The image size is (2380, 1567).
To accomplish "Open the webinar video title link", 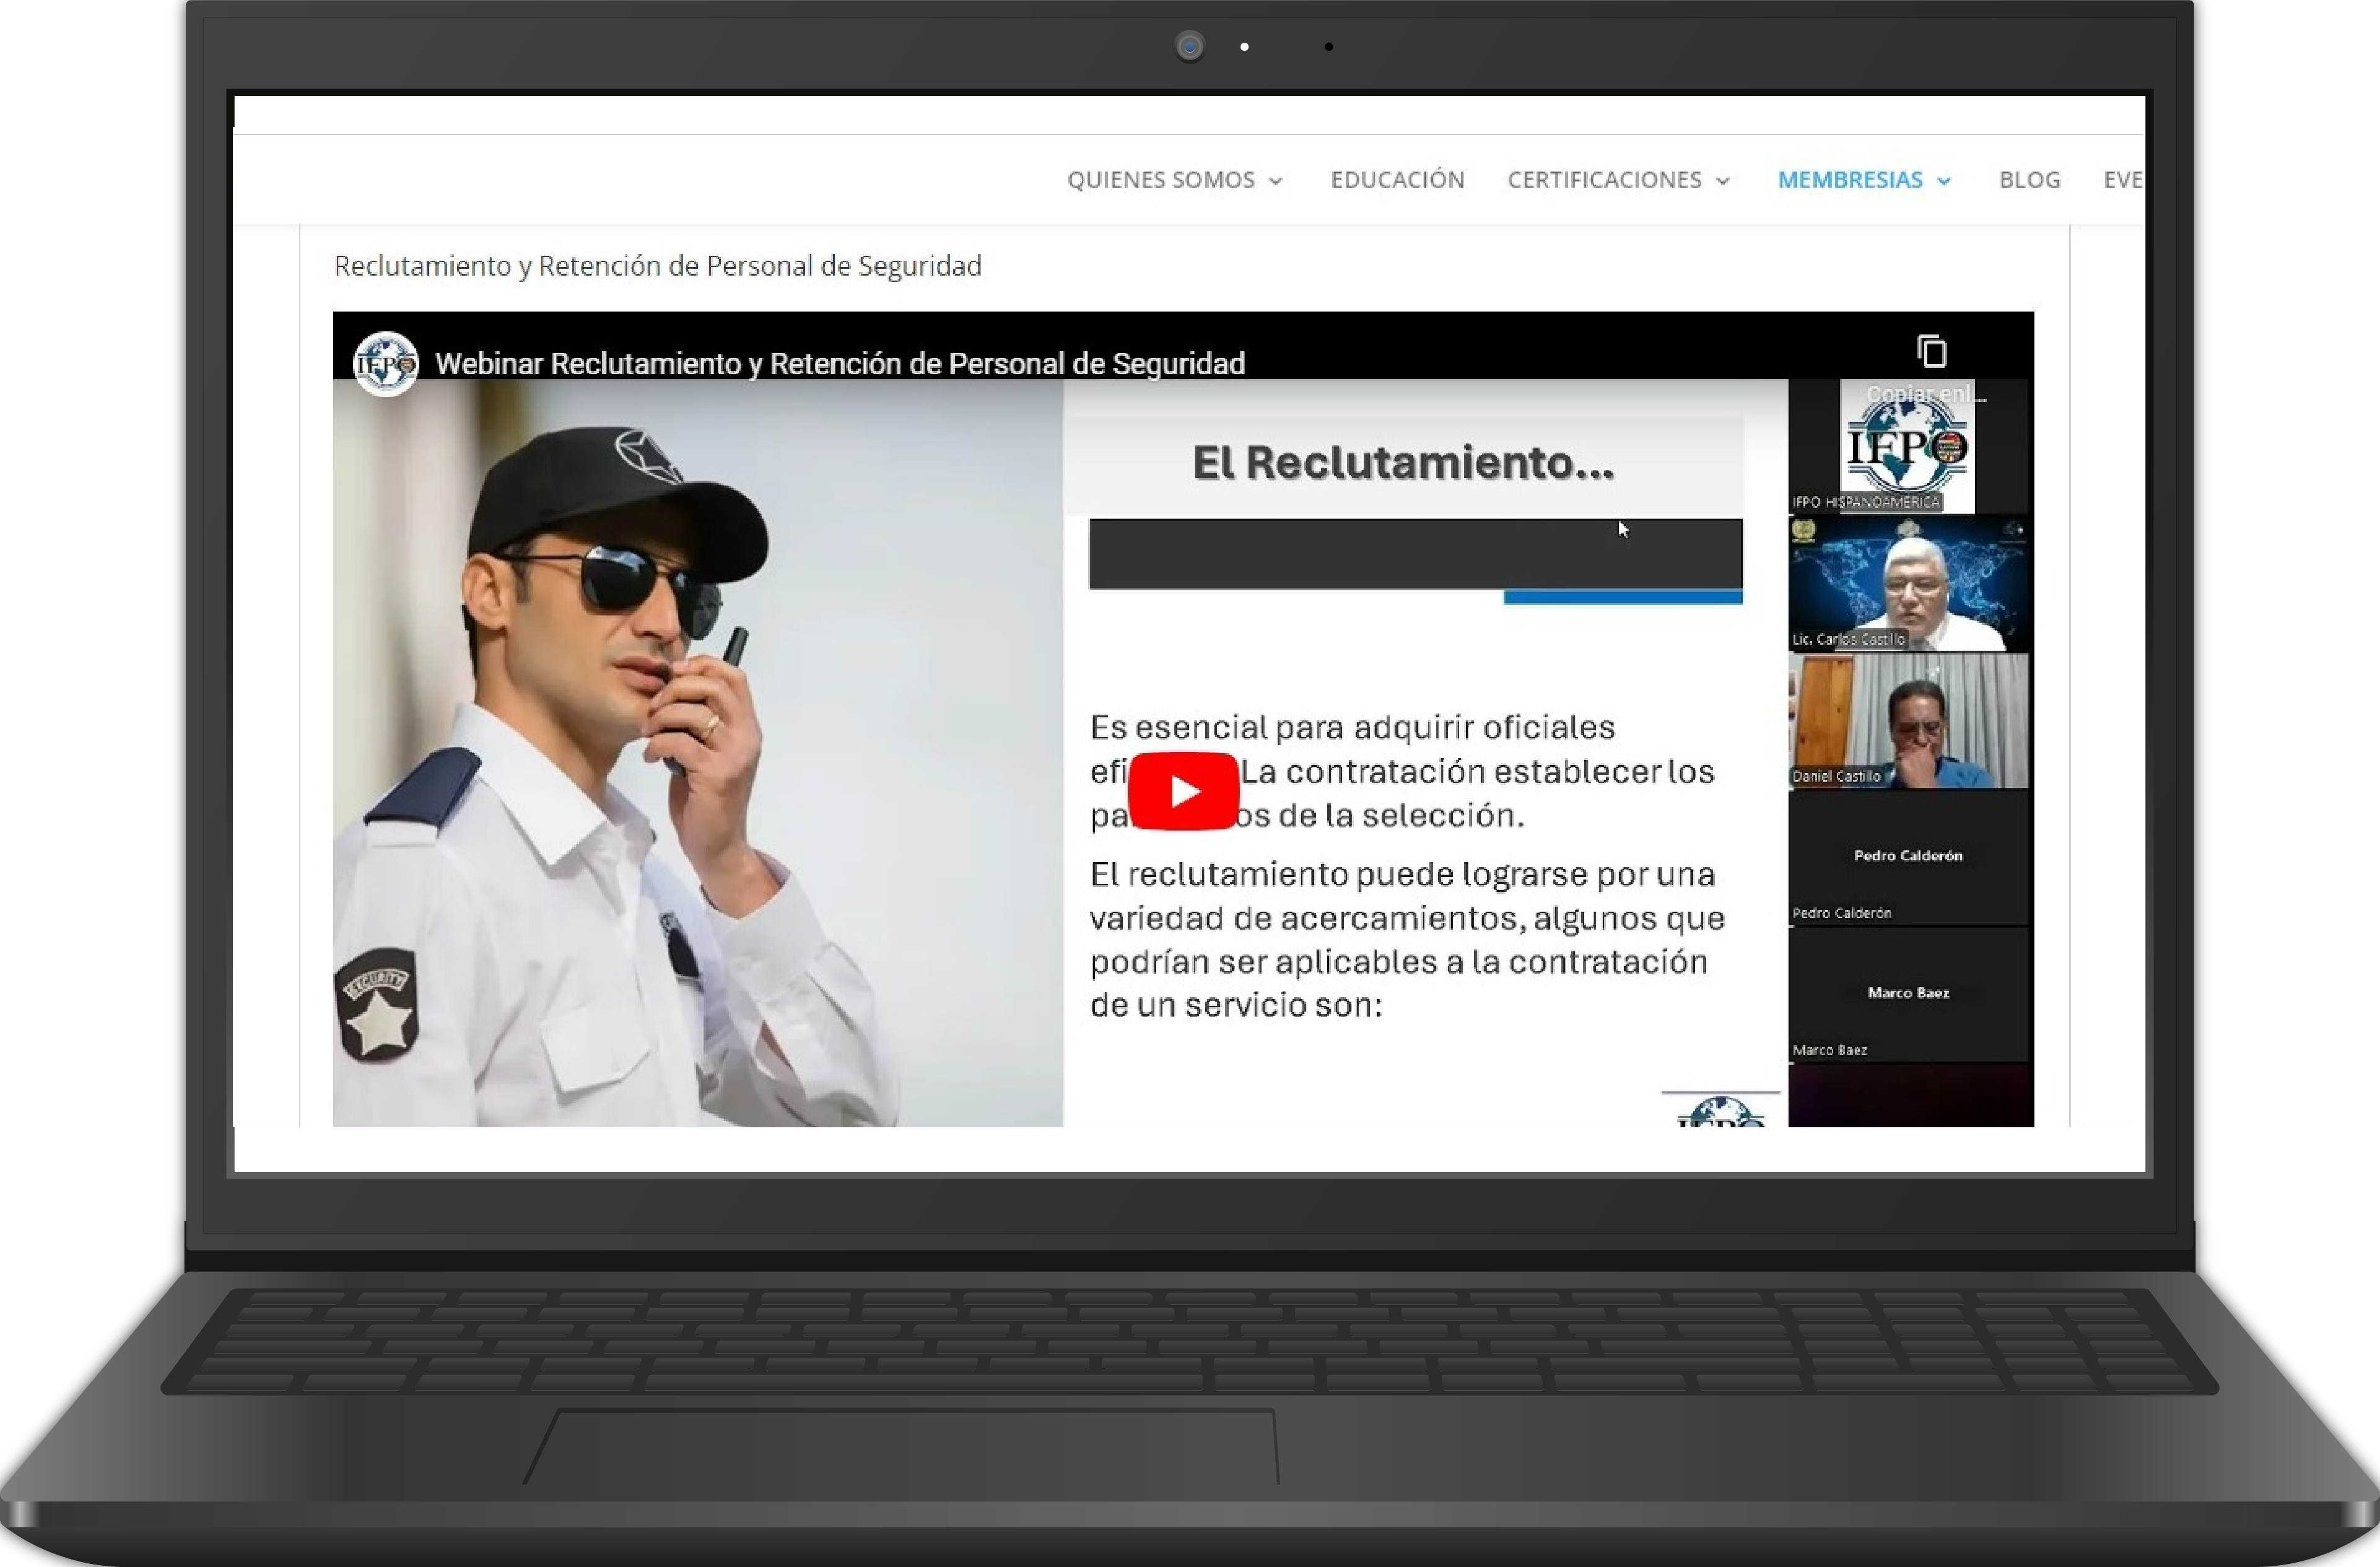I will click(839, 364).
